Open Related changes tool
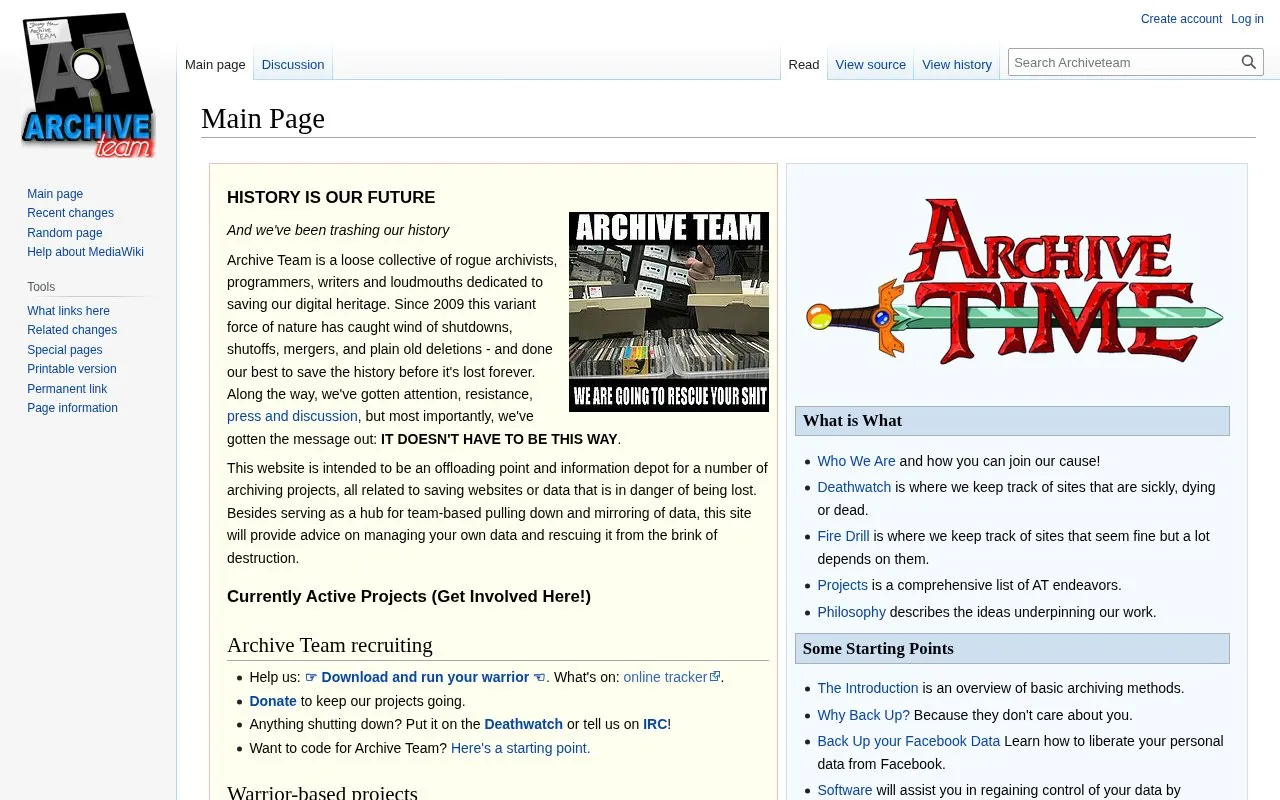Image resolution: width=1280 pixels, height=800 pixels. [72, 330]
